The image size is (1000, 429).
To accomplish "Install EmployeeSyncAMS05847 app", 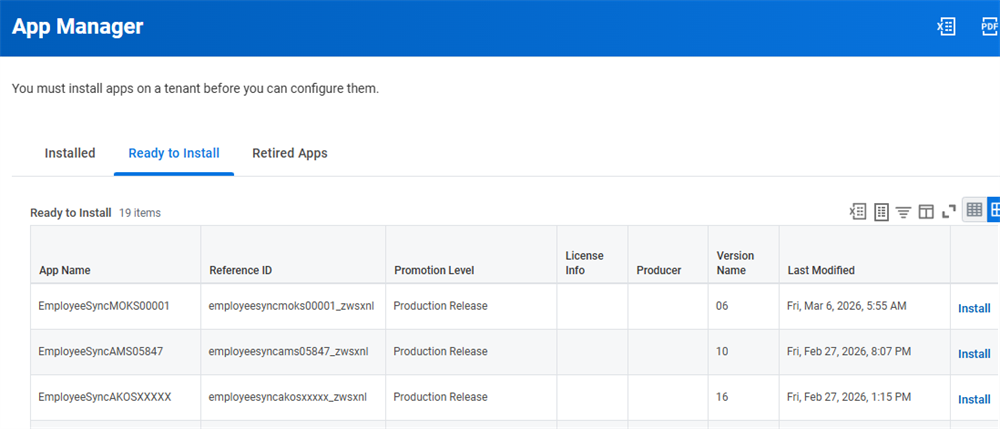I will click(974, 354).
